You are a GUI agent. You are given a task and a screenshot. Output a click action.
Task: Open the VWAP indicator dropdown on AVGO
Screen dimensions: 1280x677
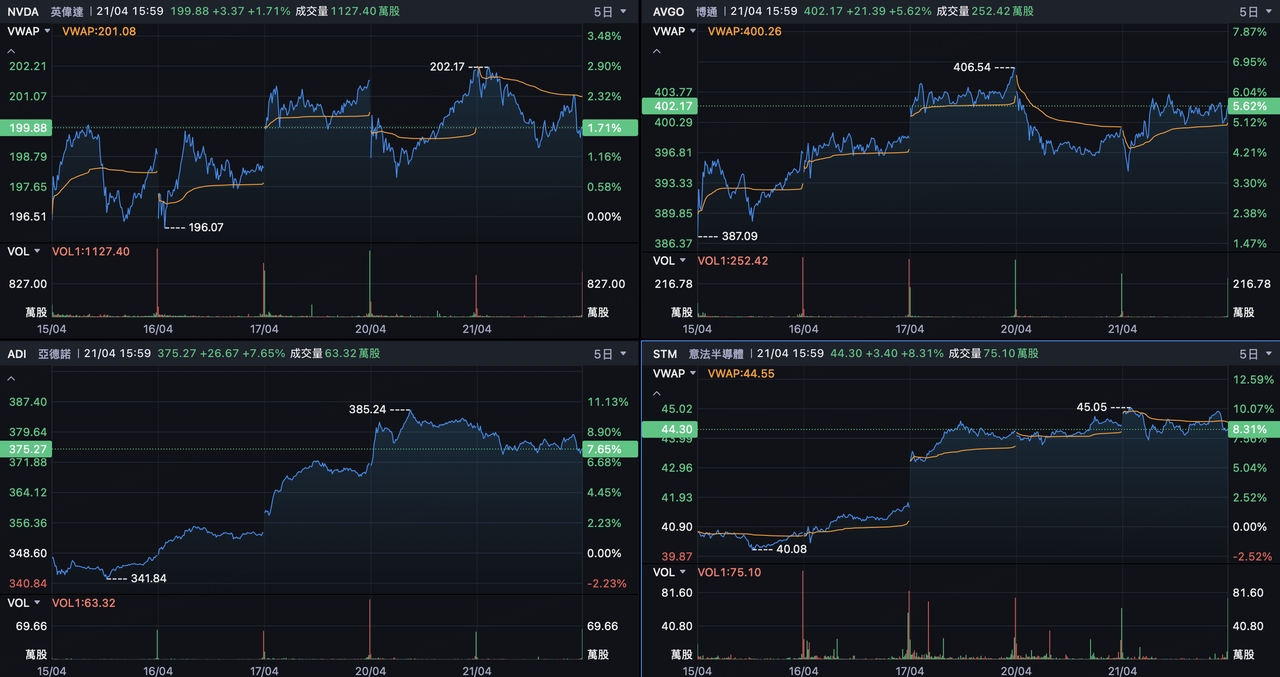(x=674, y=31)
